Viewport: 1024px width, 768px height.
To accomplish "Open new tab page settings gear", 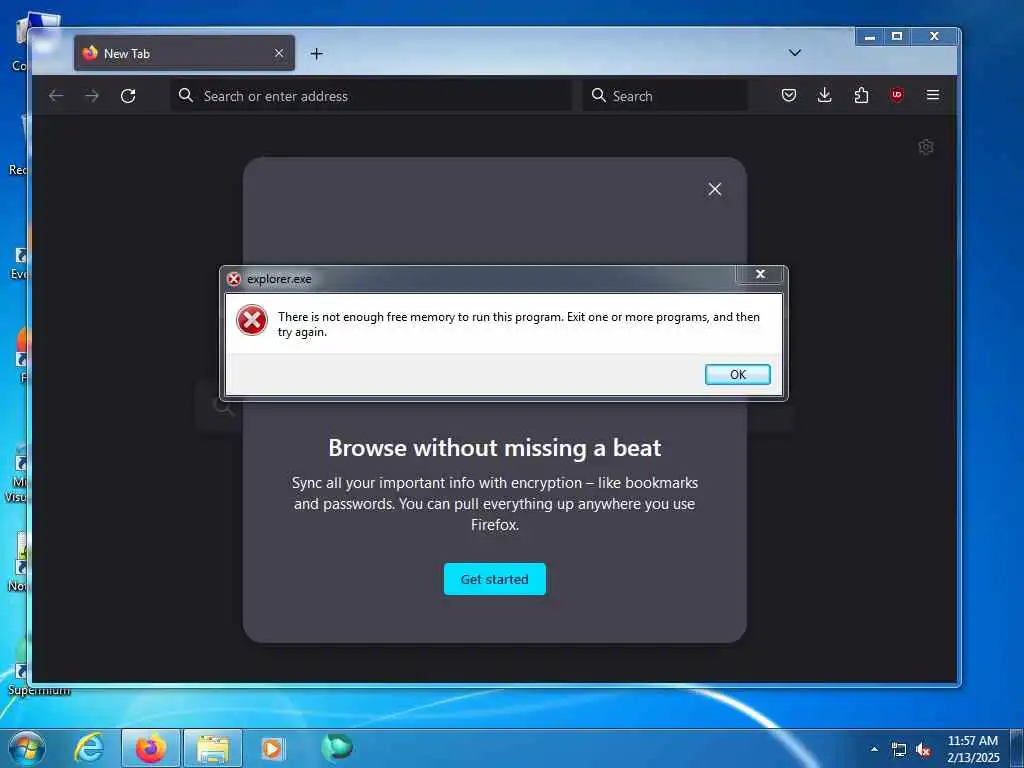I will [x=925, y=147].
